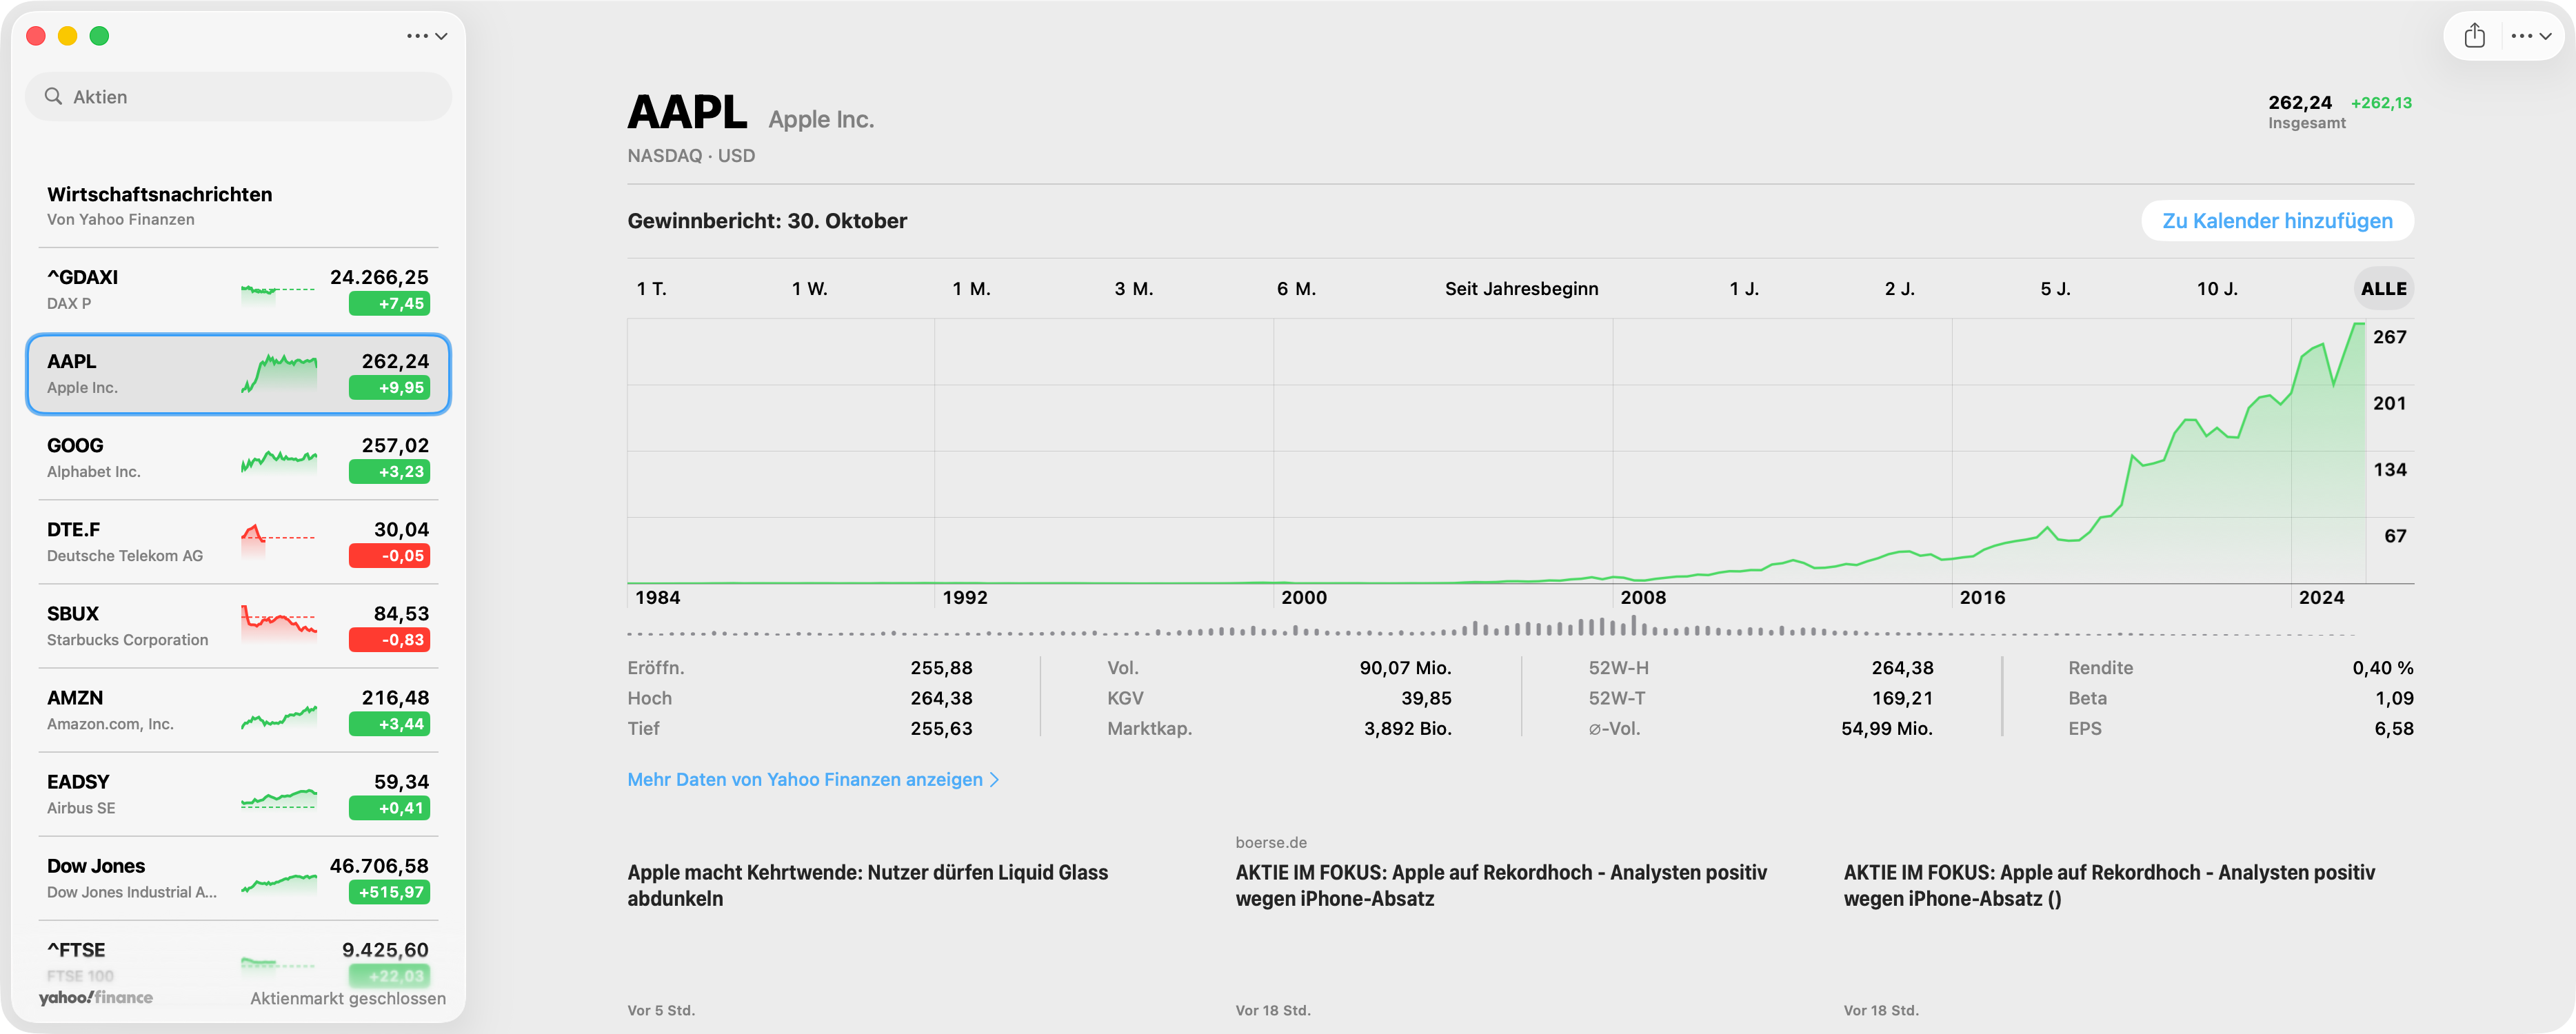The height and width of the screenshot is (1034, 2576).
Task: Click the search magnifier icon
Action: click(54, 96)
